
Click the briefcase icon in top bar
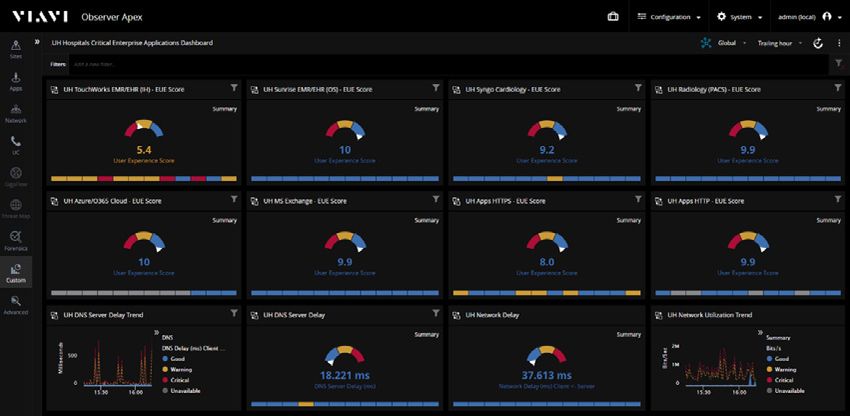613,16
